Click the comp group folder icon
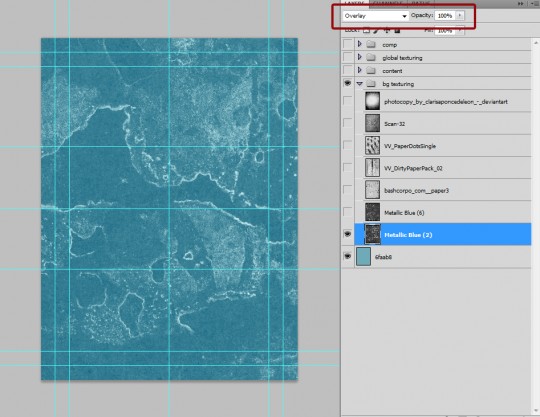The width and height of the screenshot is (540, 417). pos(371,44)
